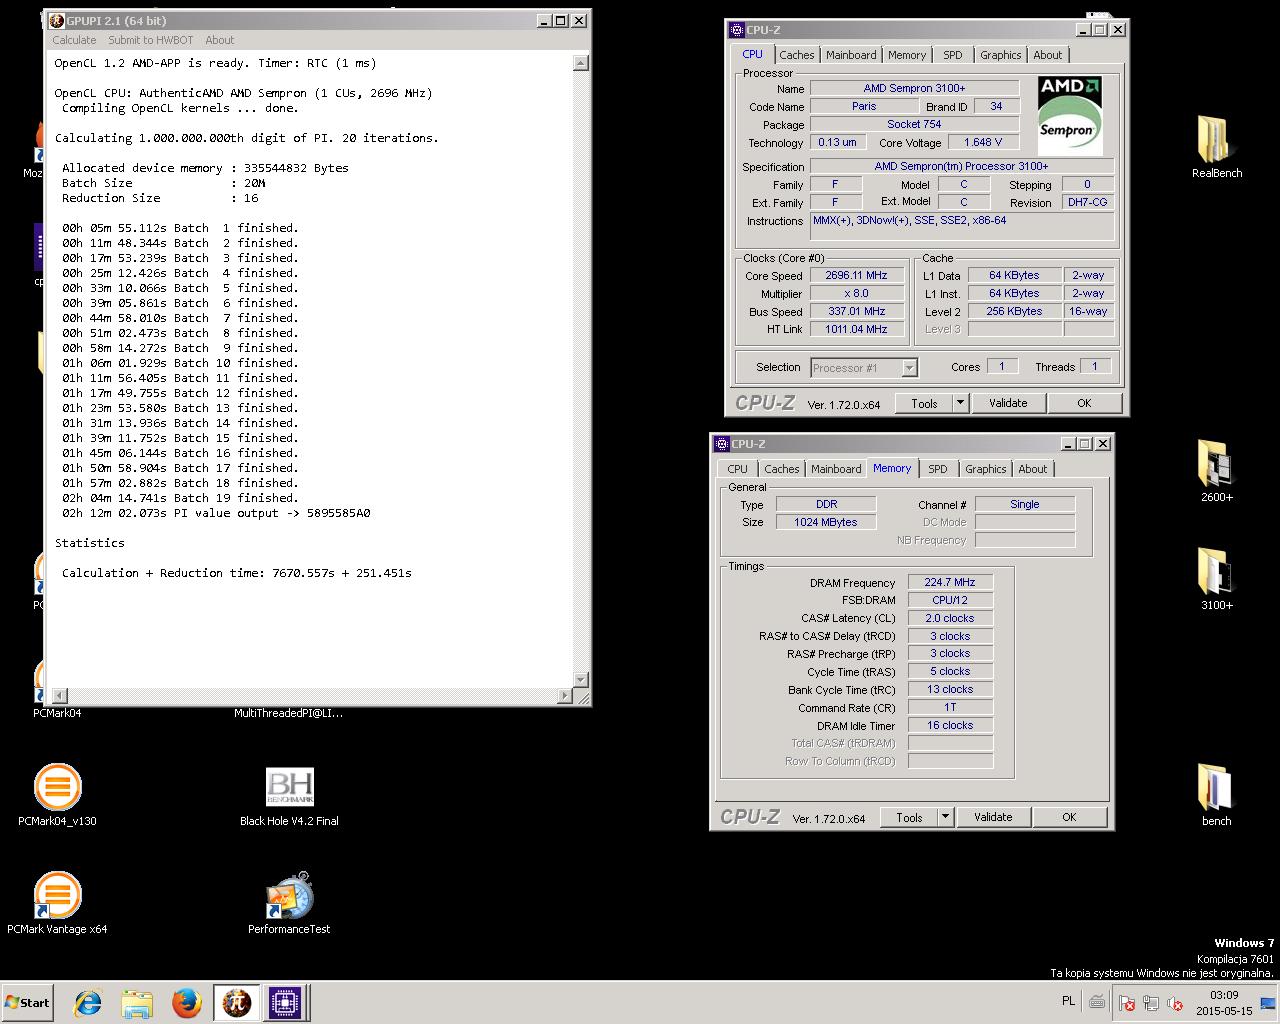This screenshot has height=1024, width=1280.
Task: Click 'Calculation + Reduction time' statistics line
Action: pos(237,573)
